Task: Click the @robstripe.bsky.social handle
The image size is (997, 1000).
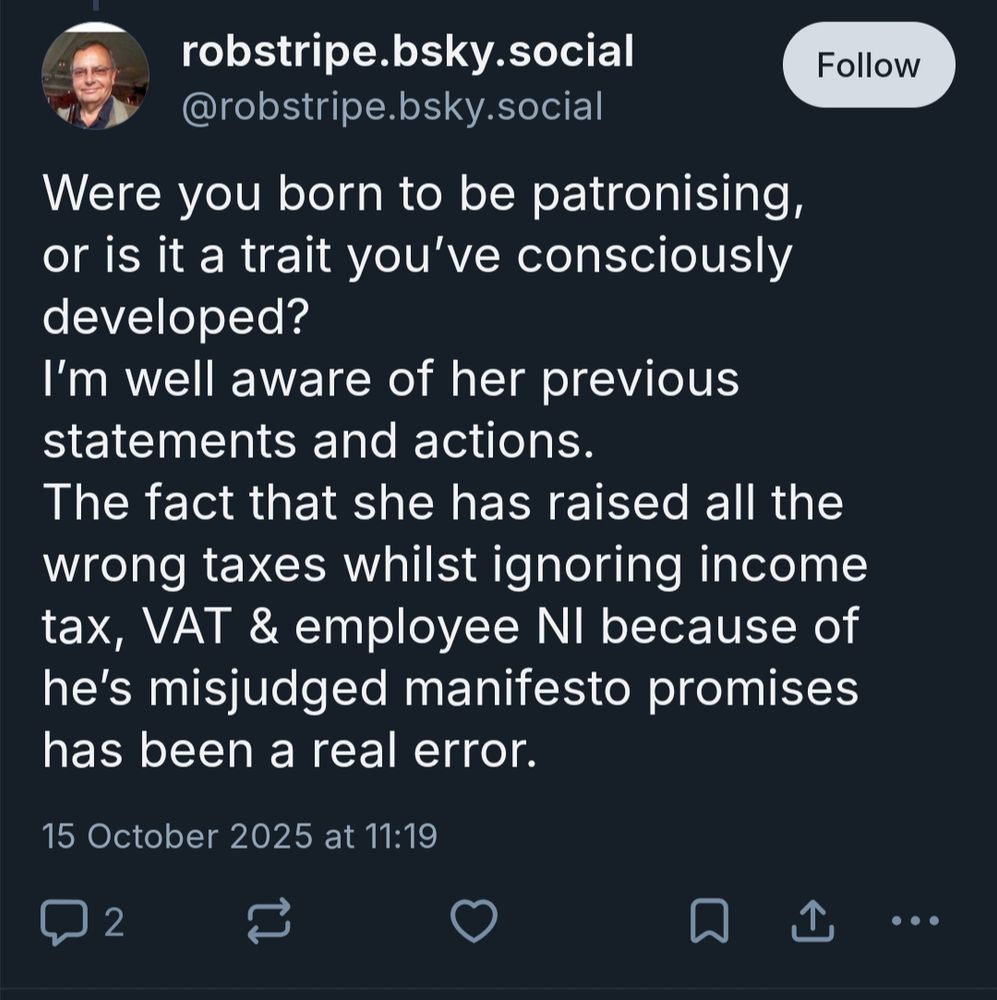Action: coord(392,105)
